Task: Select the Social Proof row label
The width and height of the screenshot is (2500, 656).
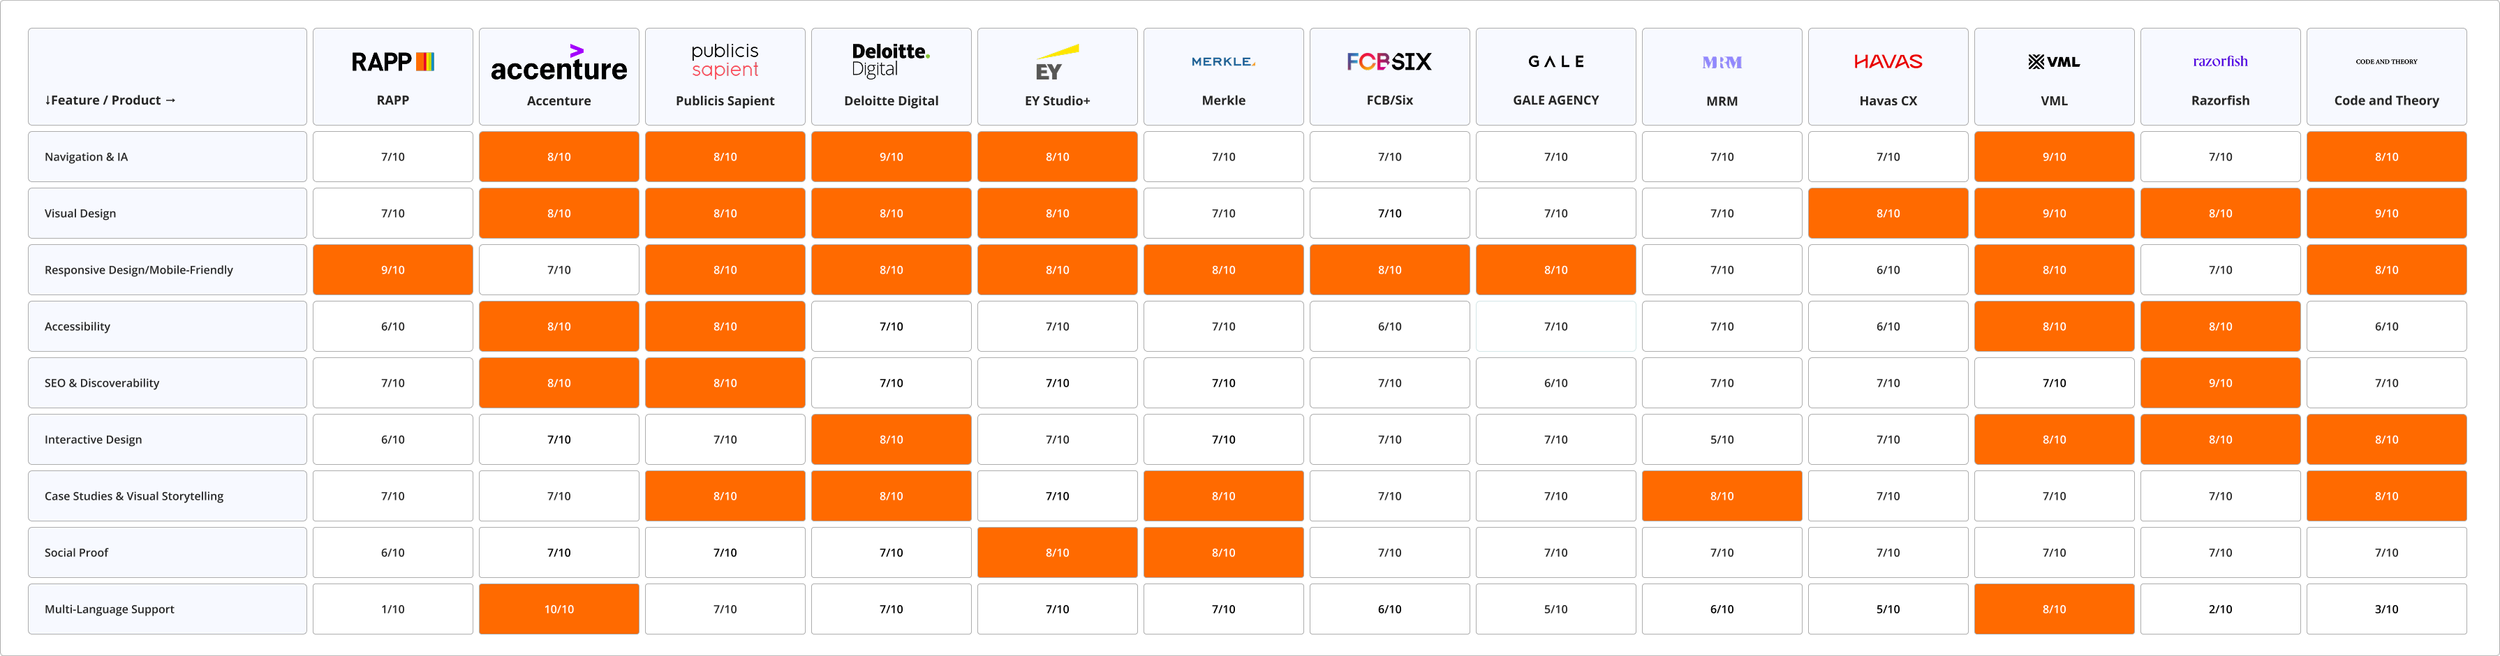Action: [167, 552]
